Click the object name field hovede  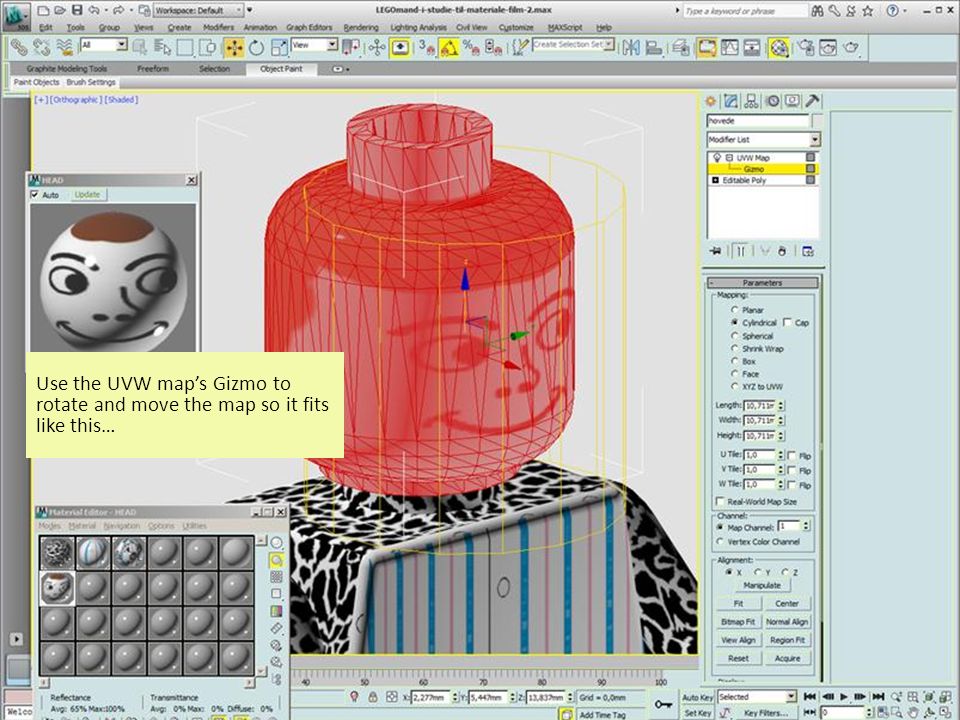pos(758,121)
